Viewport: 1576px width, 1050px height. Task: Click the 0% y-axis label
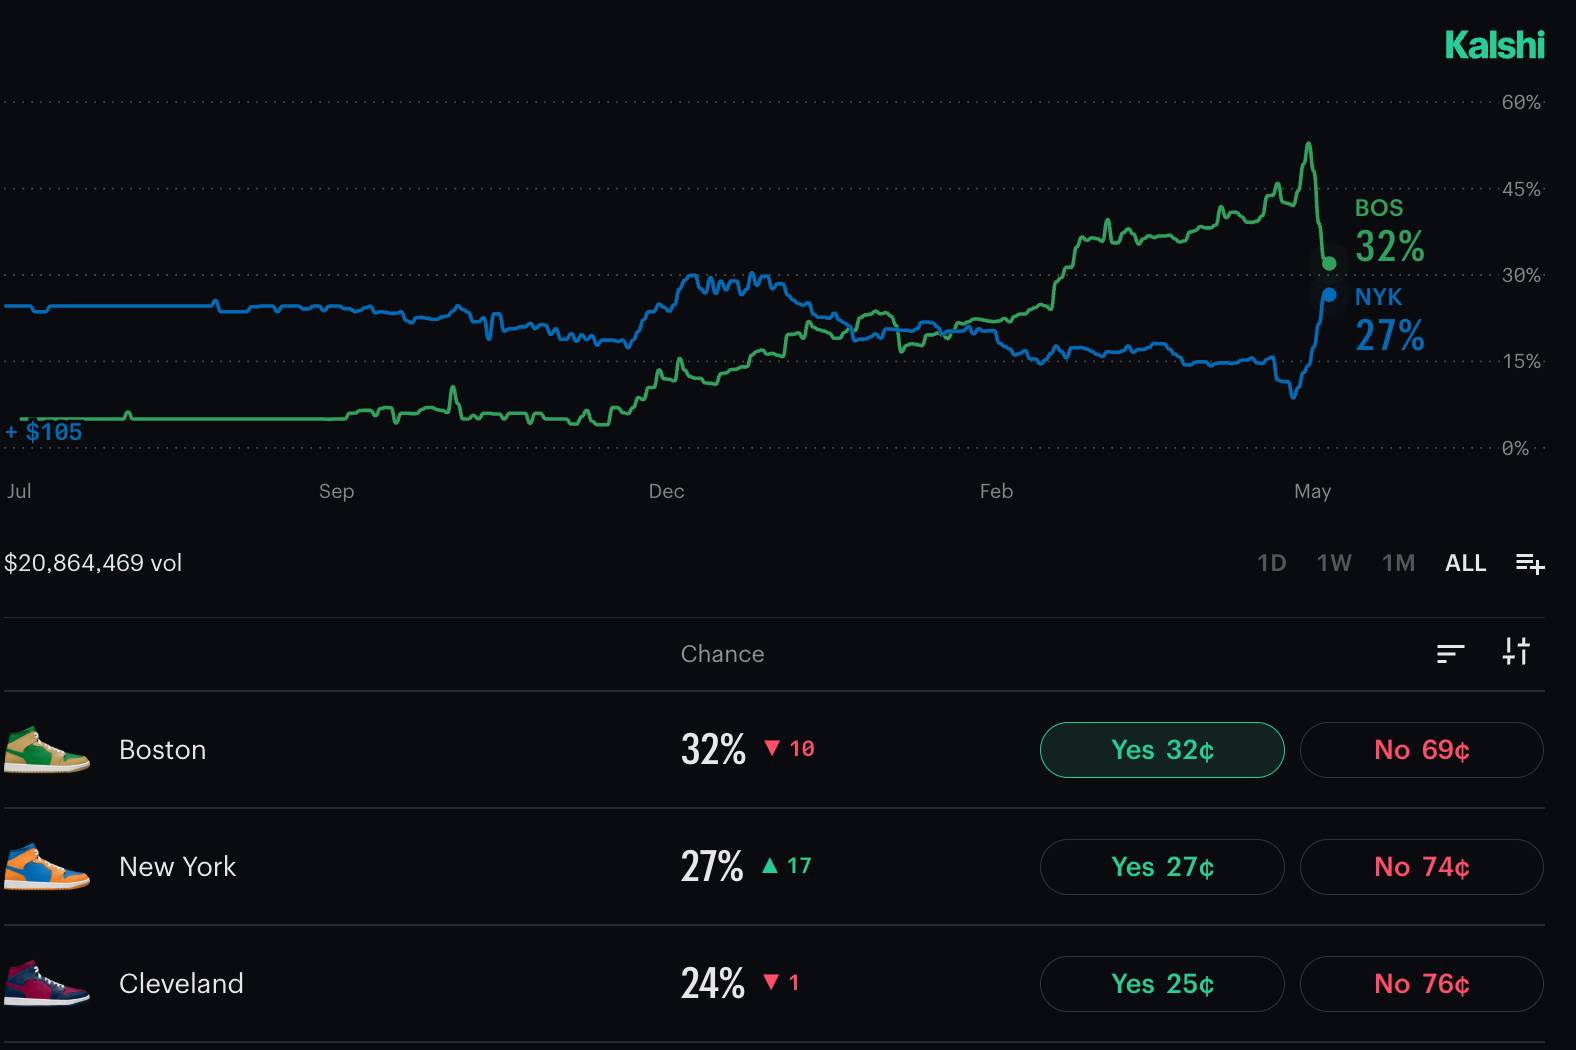click(x=1515, y=448)
